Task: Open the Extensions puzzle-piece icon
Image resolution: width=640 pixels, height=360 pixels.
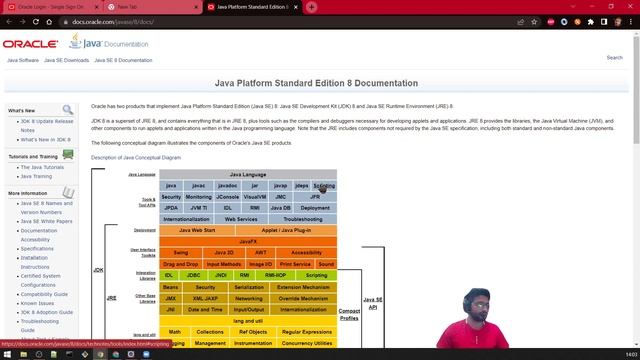Action: coord(591,22)
